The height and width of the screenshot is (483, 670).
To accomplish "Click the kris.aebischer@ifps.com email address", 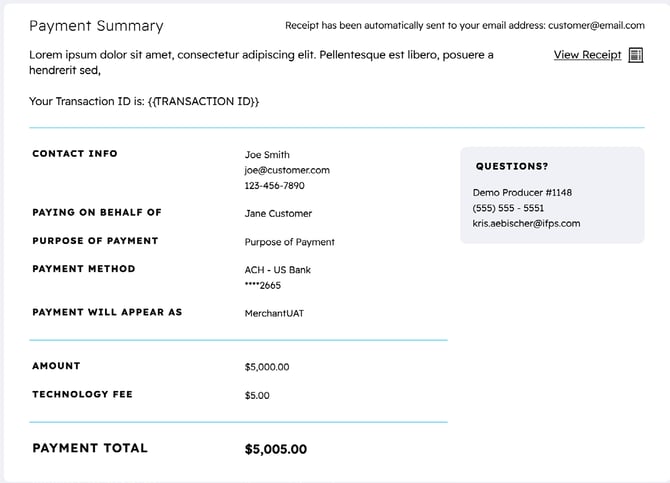I will pos(526,224).
